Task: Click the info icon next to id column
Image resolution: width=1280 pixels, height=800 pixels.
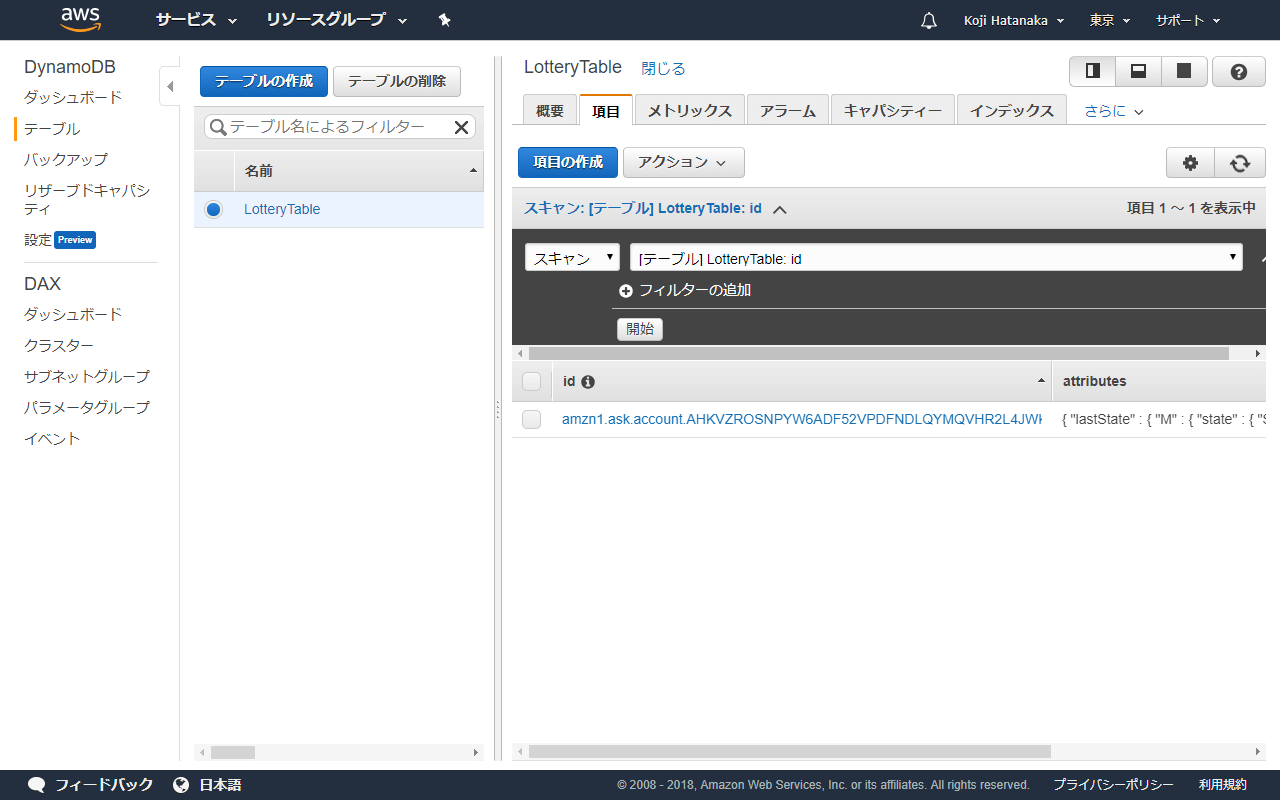Action: 588,382
